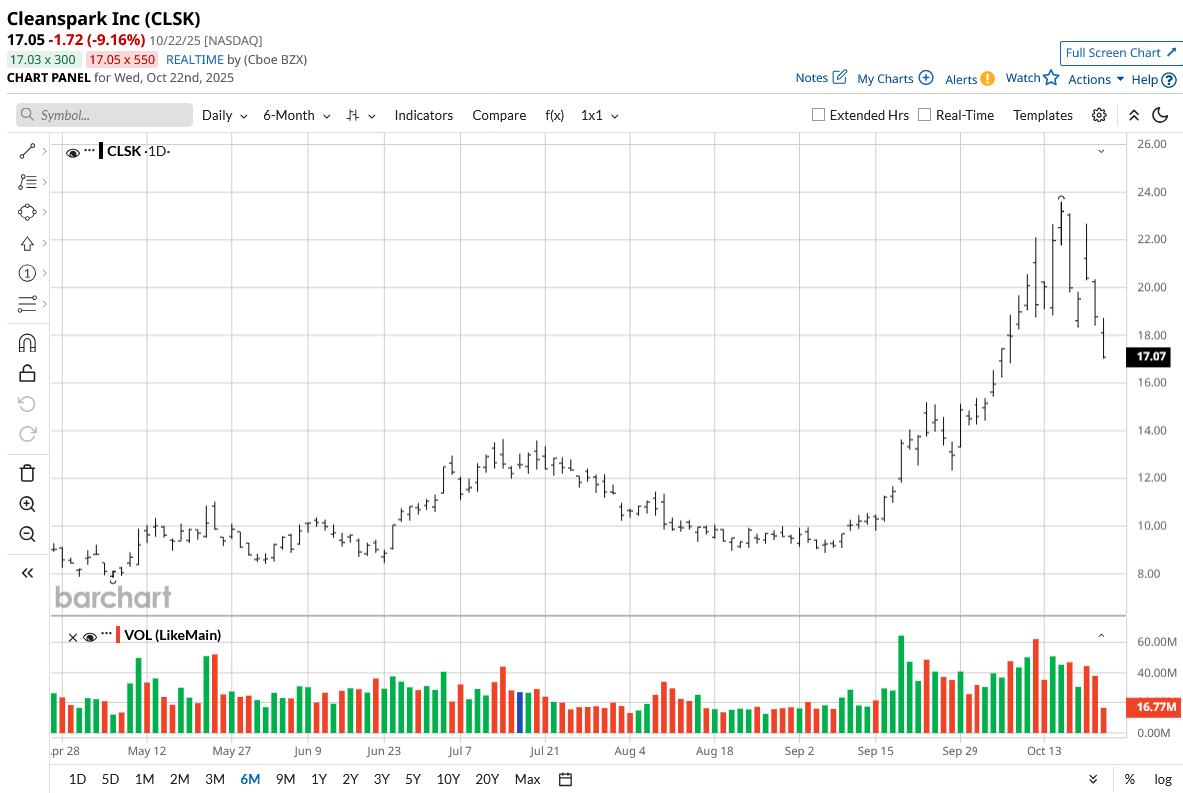Hide the VOL indicator pane
The width and height of the screenshot is (1183, 793).
pos(90,637)
